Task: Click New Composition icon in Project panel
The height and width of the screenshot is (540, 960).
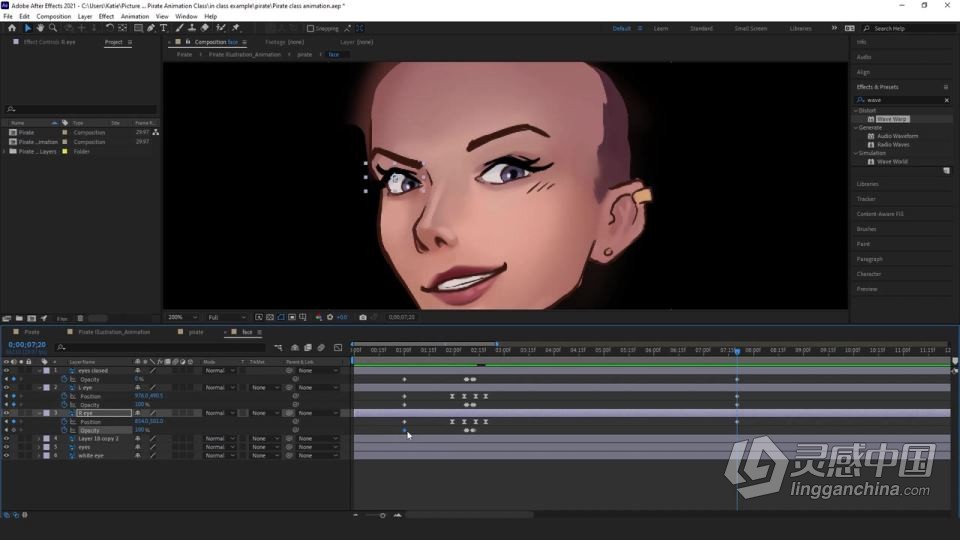Action: click(x=32, y=318)
